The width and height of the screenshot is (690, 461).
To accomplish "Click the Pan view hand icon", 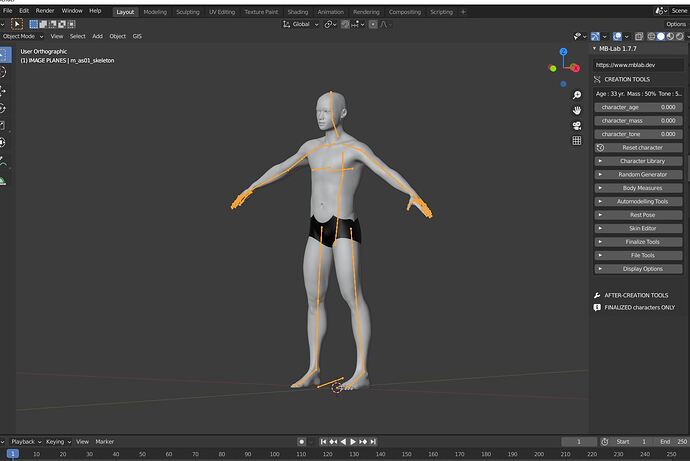I will [577, 110].
